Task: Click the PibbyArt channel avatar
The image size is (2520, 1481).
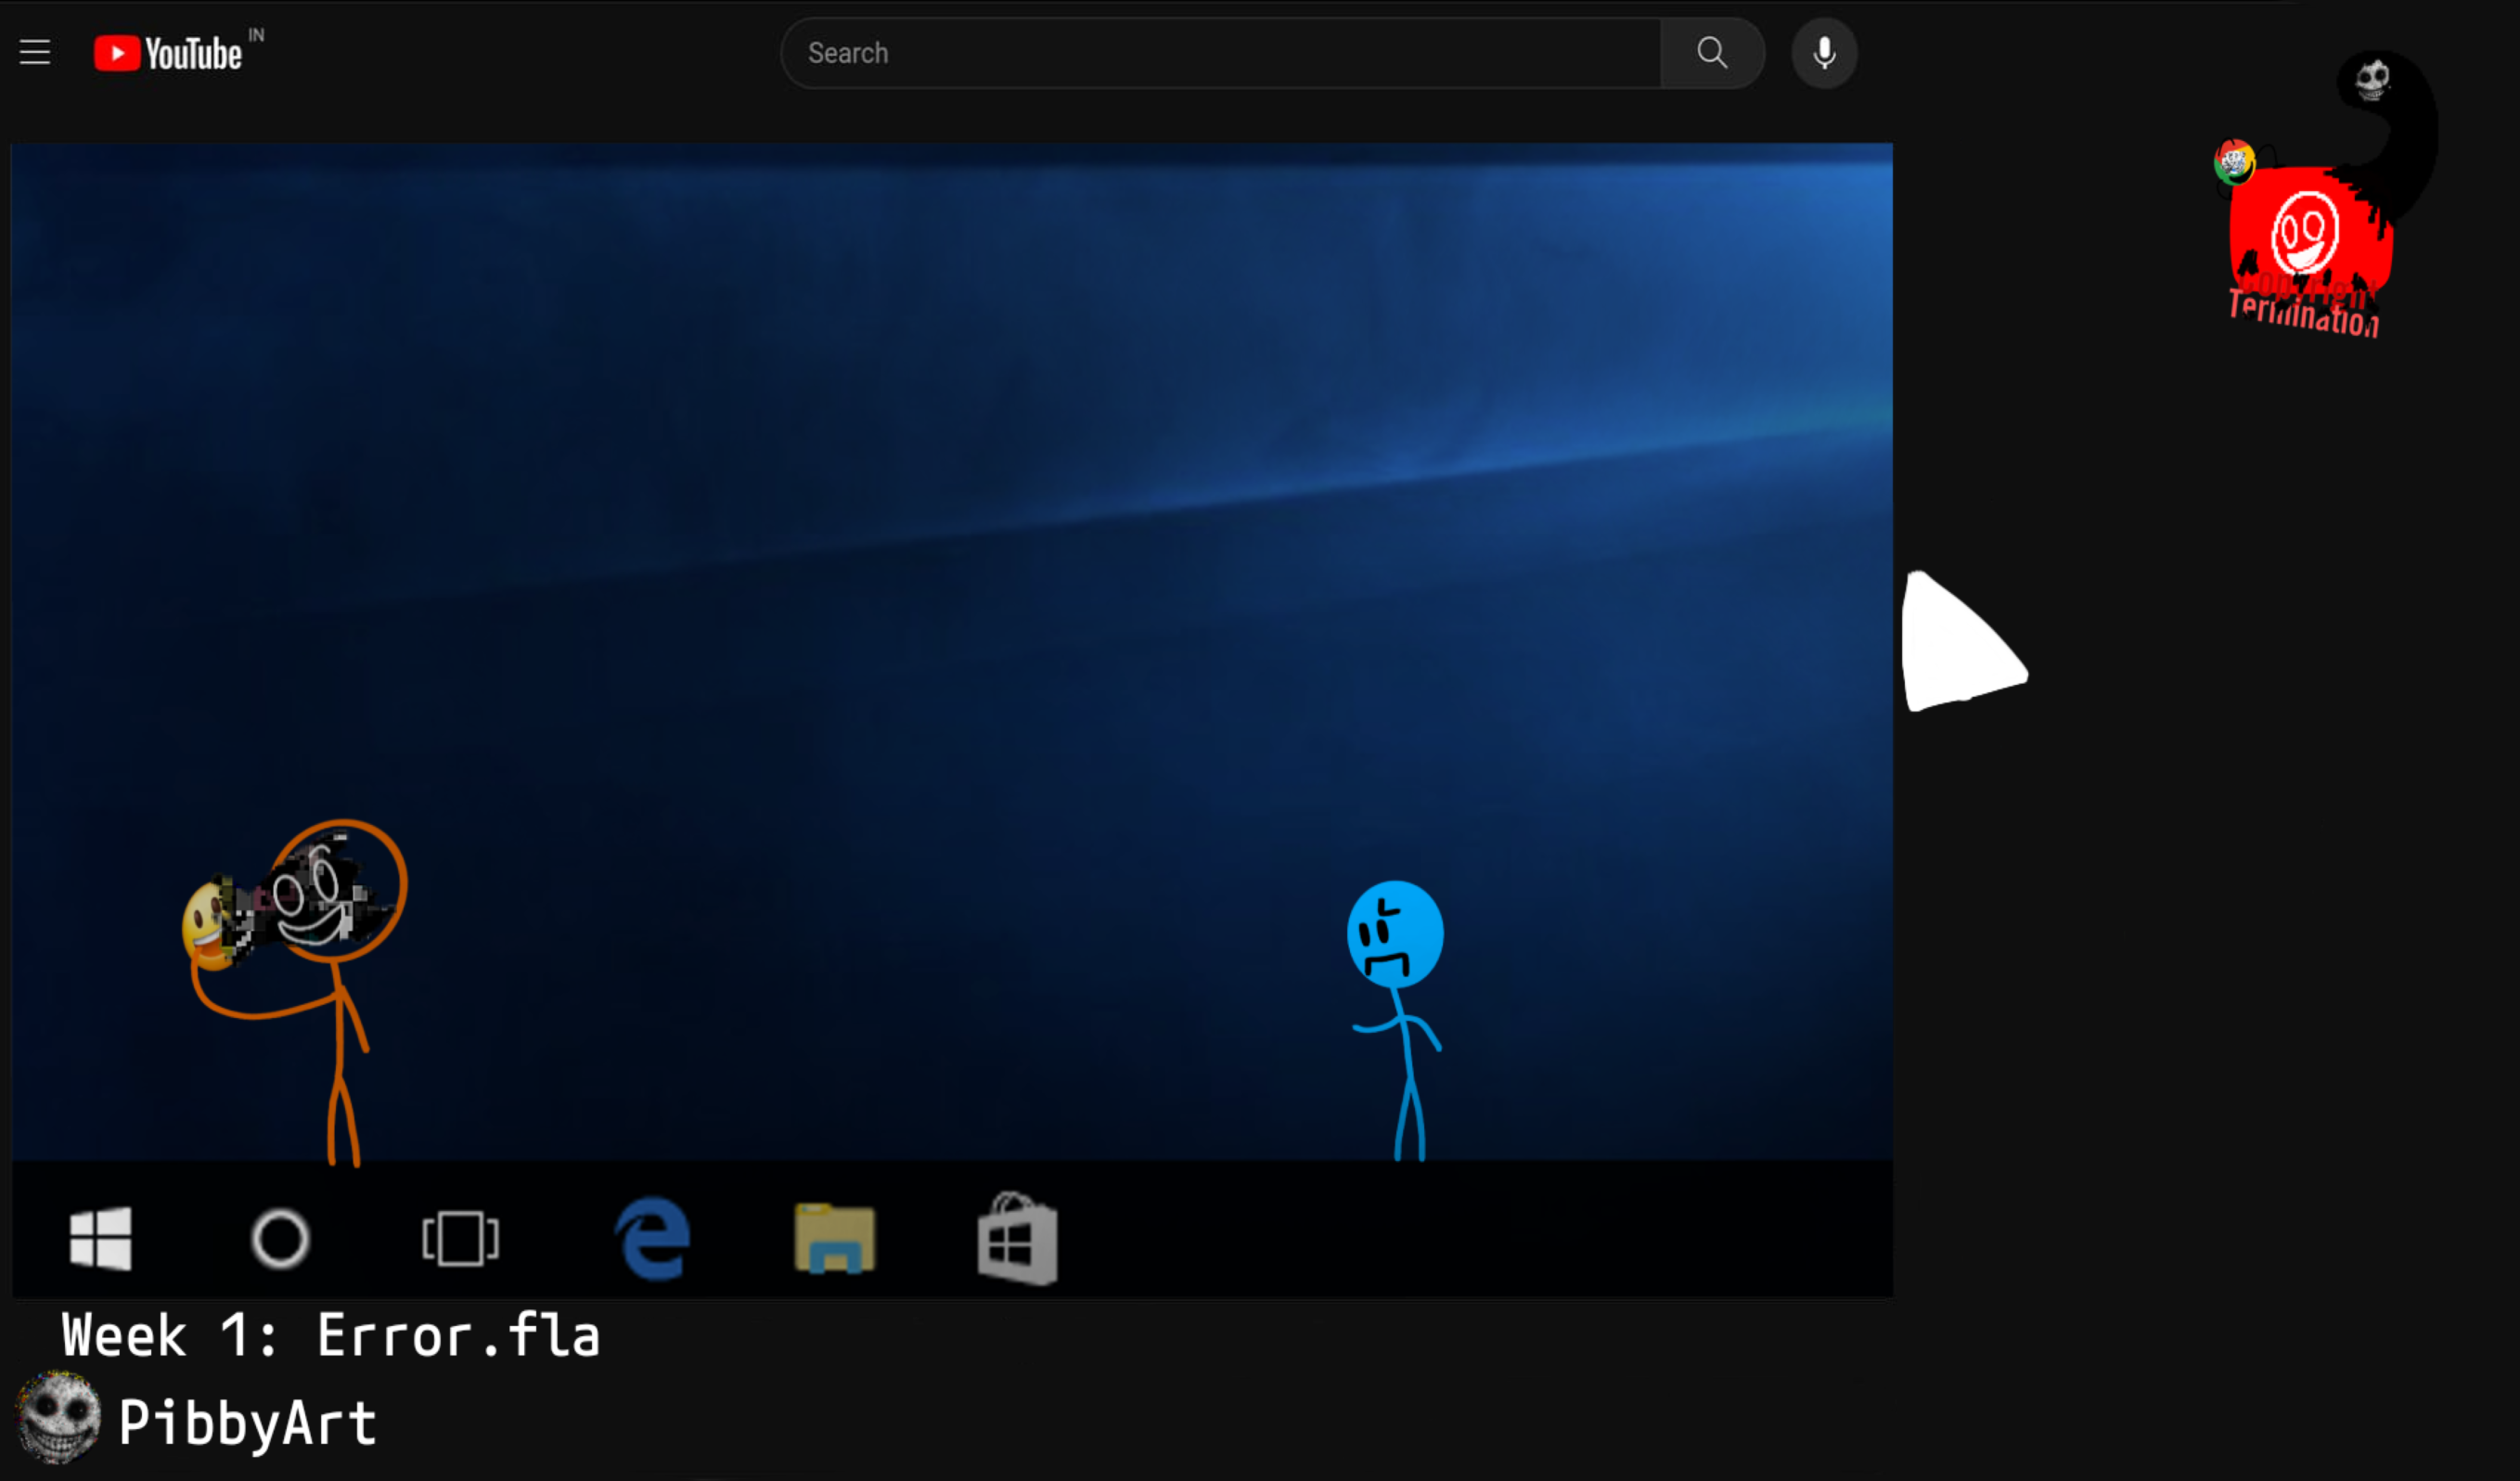Action: pyautogui.click(x=58, y=1417)
